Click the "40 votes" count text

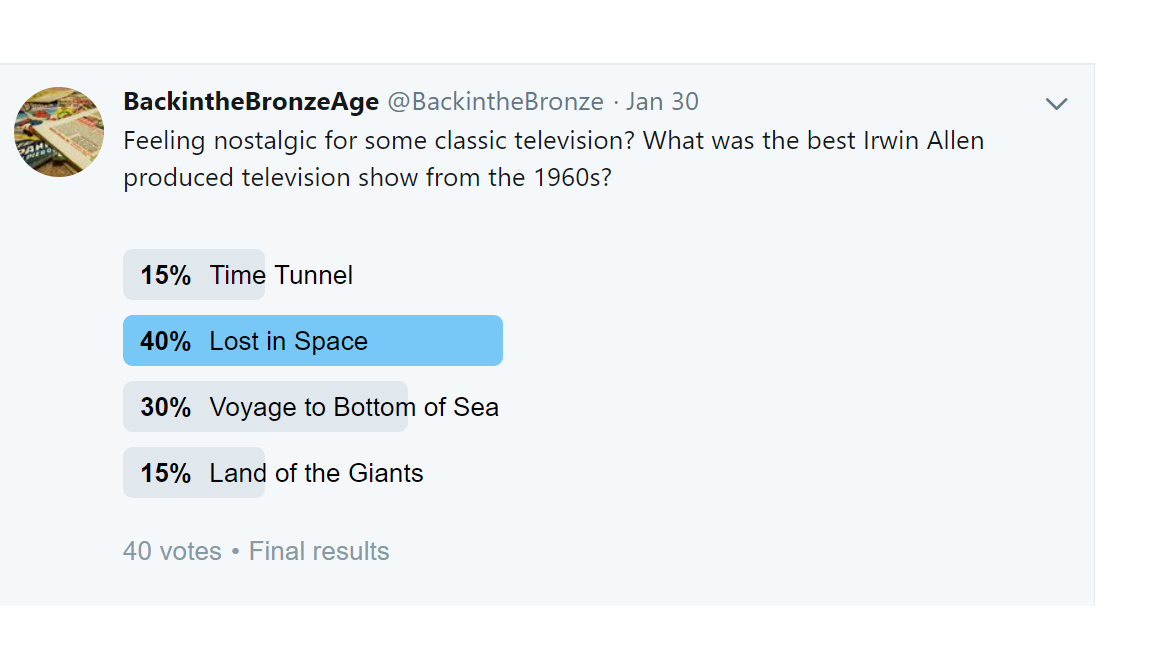[172, 551]
